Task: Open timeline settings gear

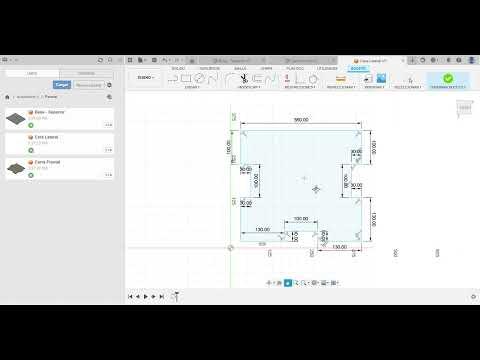Action: [473, 297]
